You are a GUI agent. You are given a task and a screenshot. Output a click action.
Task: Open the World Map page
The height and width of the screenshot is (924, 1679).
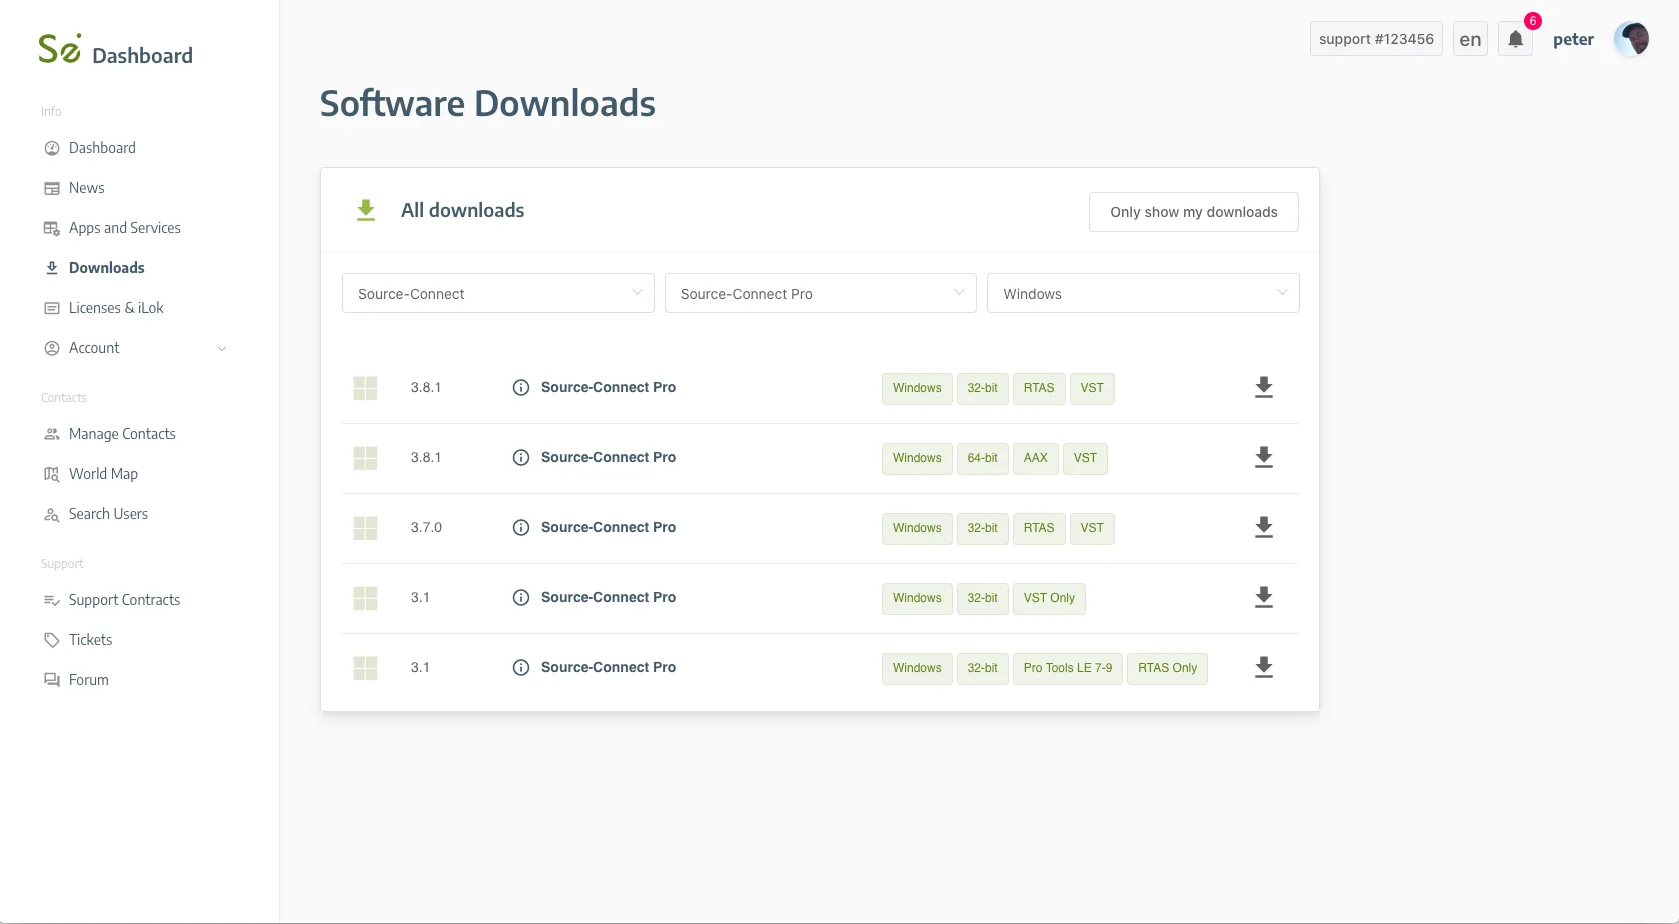tap(103, 474)
